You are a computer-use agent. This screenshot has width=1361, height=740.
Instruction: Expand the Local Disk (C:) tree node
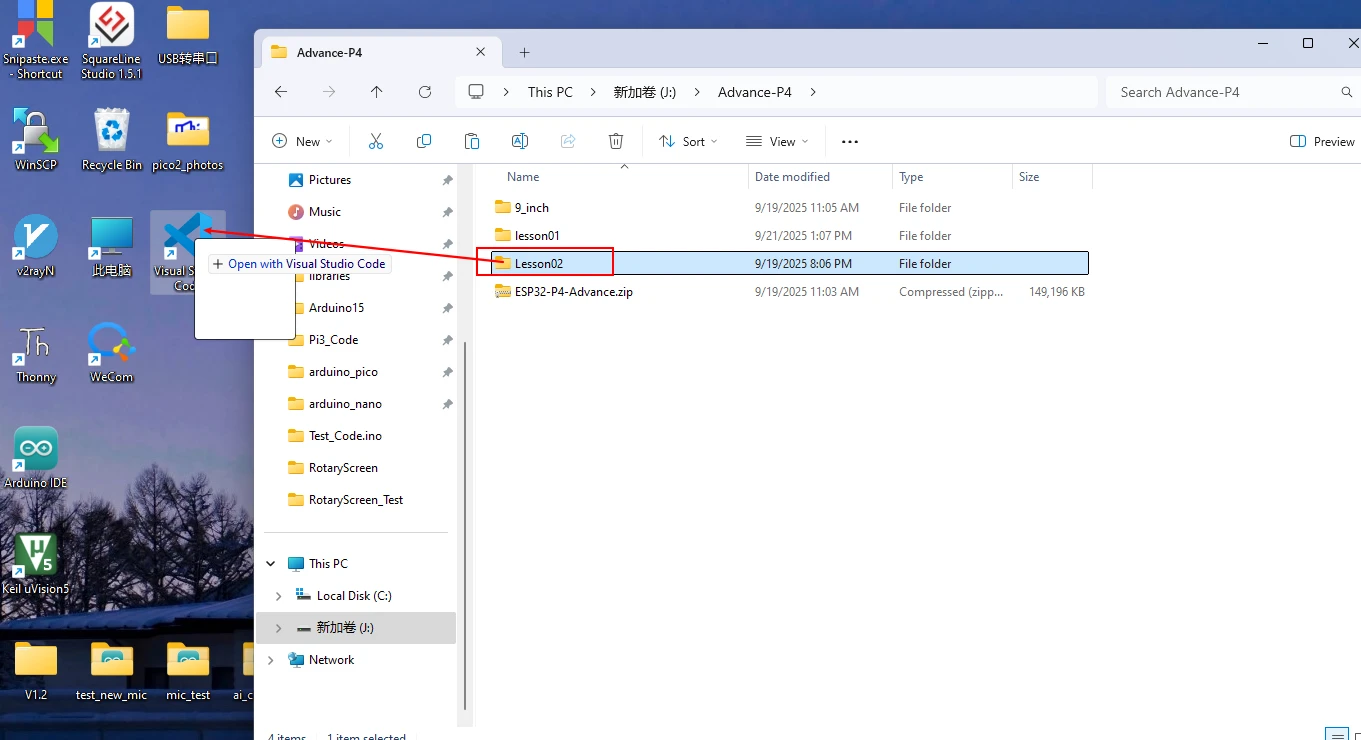tap(279, 596)
